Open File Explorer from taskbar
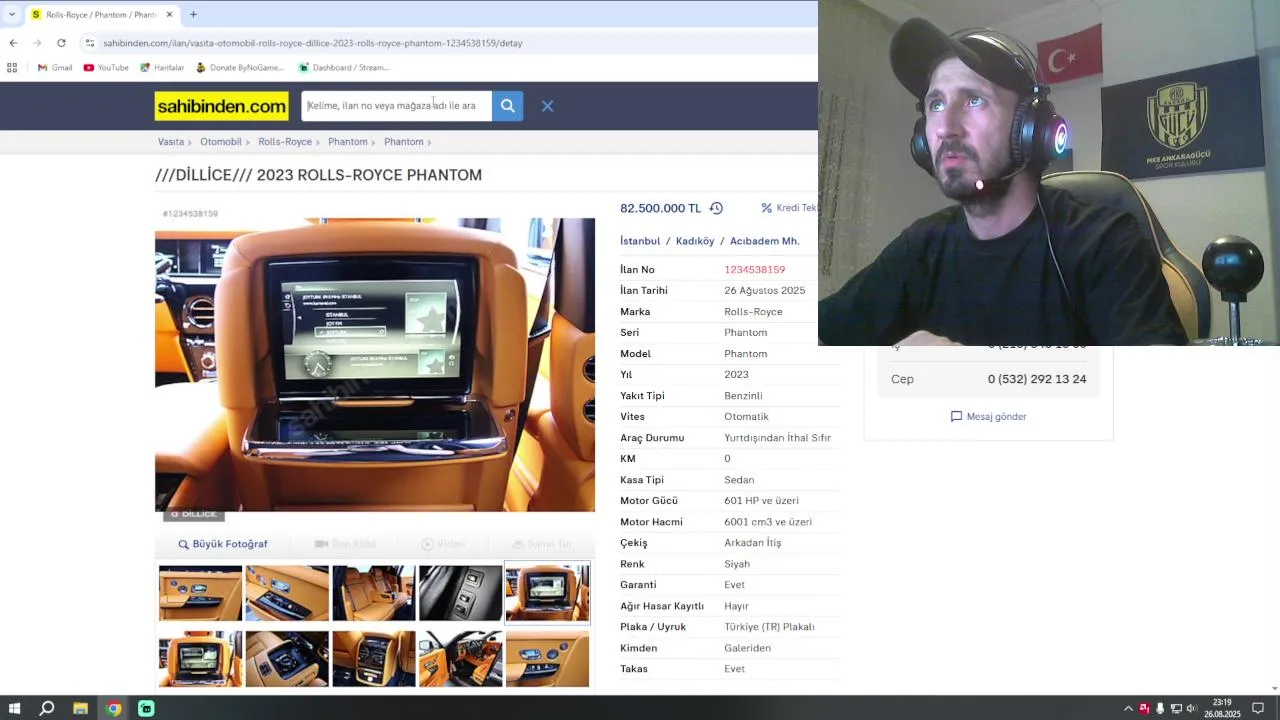Image resolution: width=1280 pixels, height=720 pixels. click(80, 708)
